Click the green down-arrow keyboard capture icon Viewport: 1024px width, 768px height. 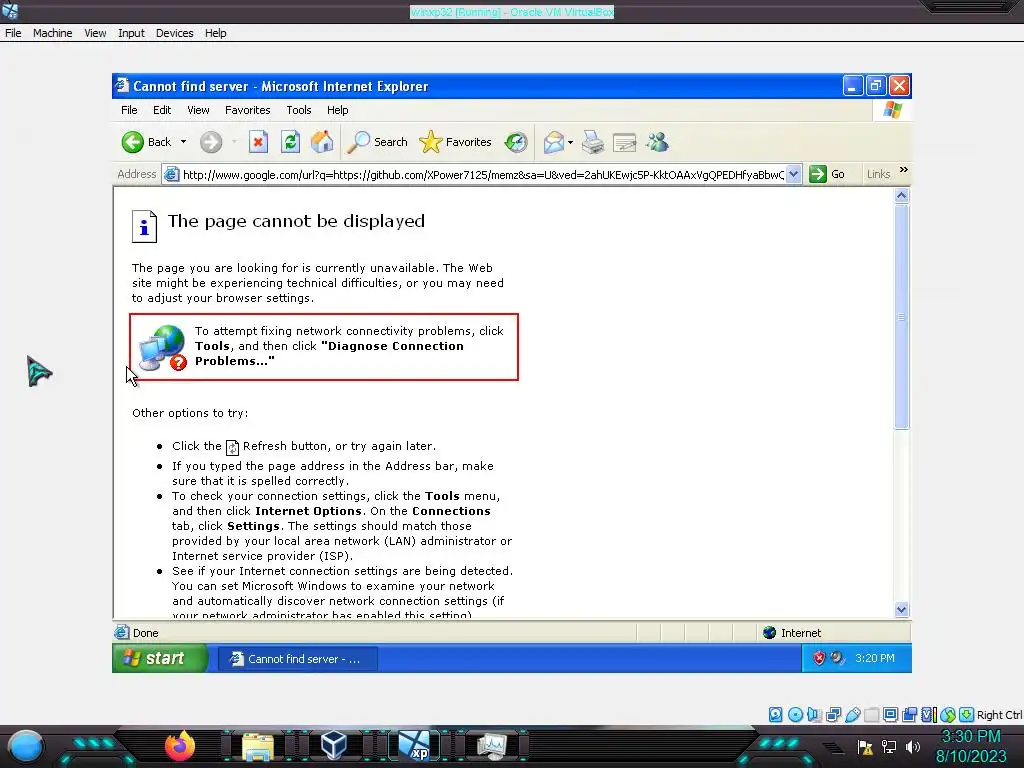tap(967, 714)
